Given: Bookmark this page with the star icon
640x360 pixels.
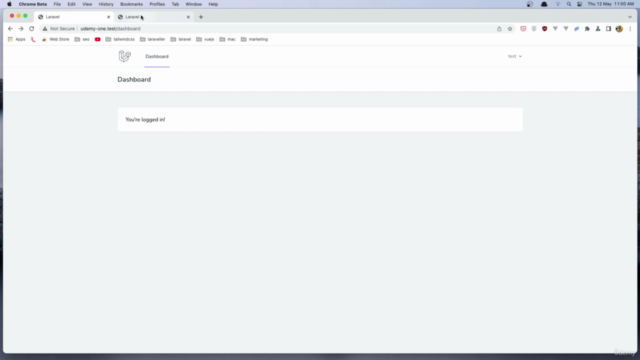Looking at the screenshot, I should pos(510,29).
